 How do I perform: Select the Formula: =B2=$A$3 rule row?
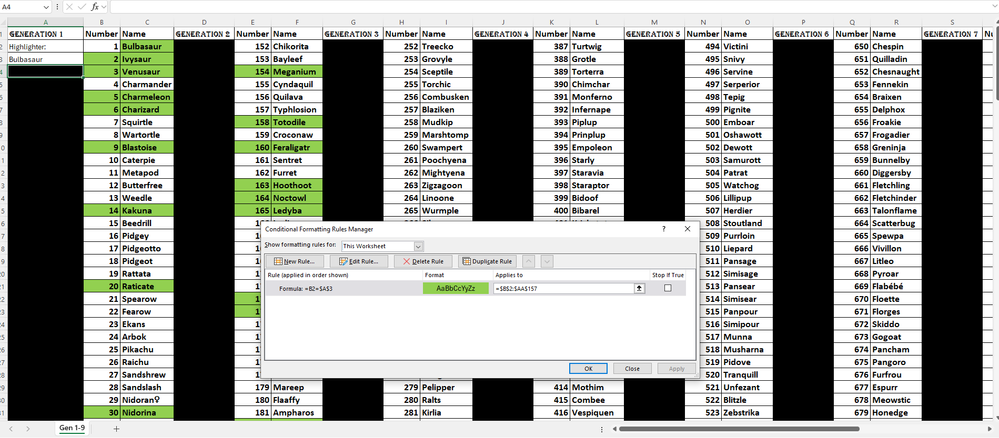coord(475,288)
